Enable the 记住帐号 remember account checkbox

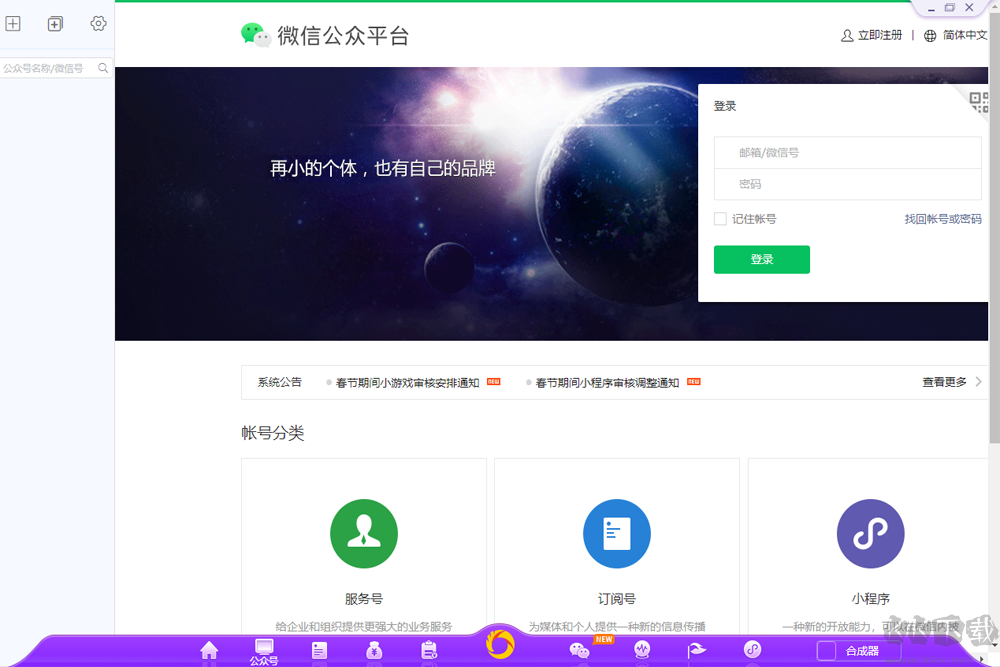[x=720, y=218]
